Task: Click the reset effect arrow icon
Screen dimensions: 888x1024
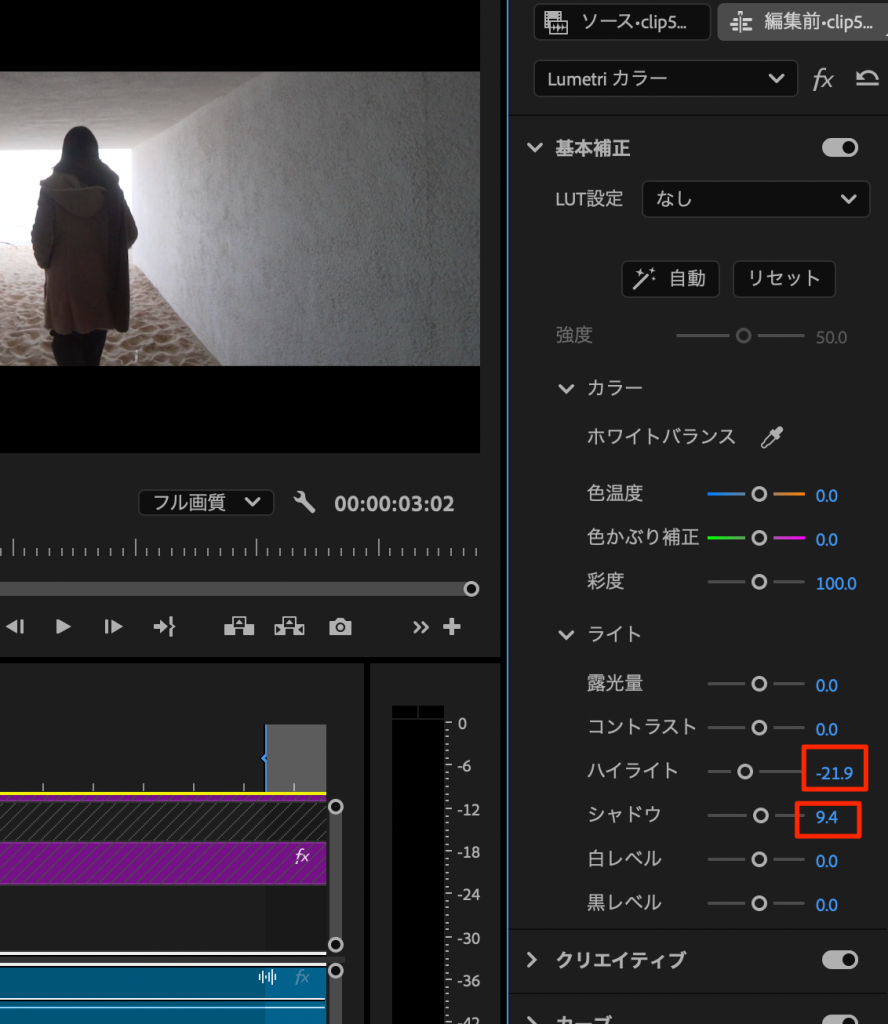Action: point(867,79)
